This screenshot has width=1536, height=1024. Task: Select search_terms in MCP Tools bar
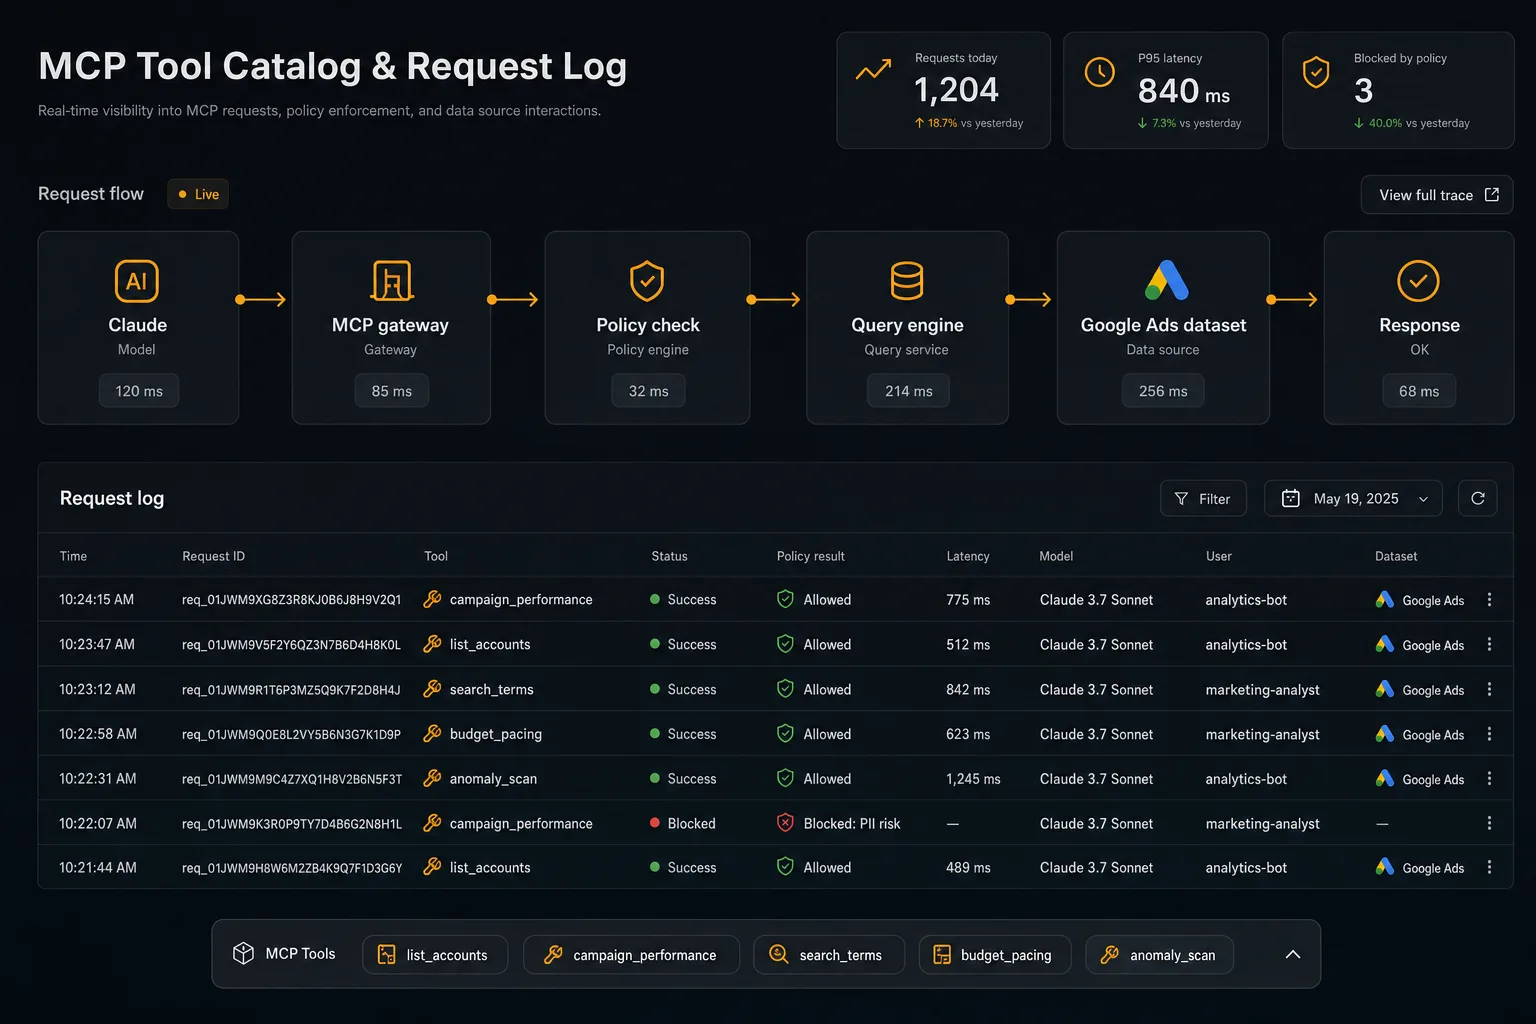(829, 955)
